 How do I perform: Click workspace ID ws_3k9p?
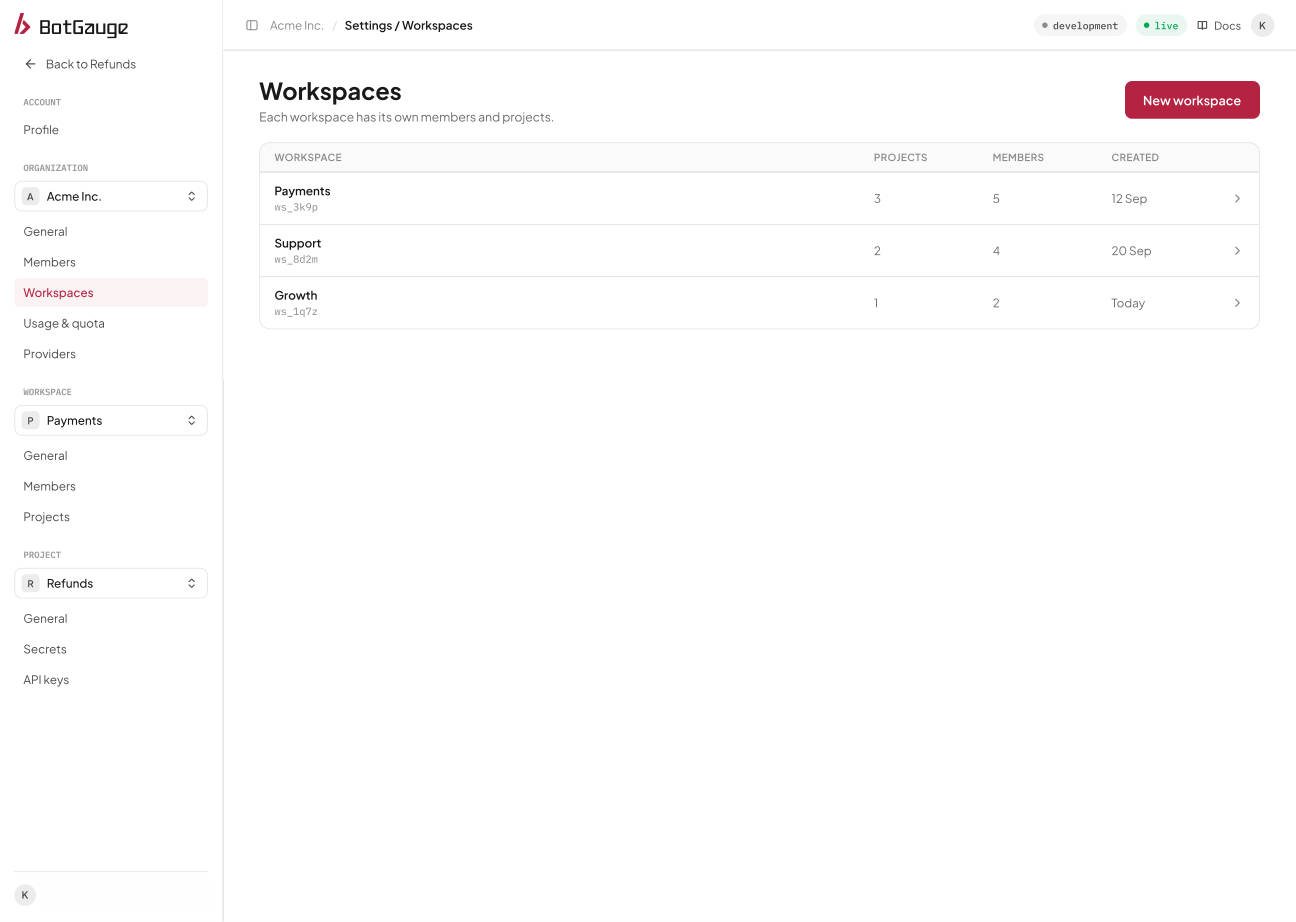click(296, 208)
